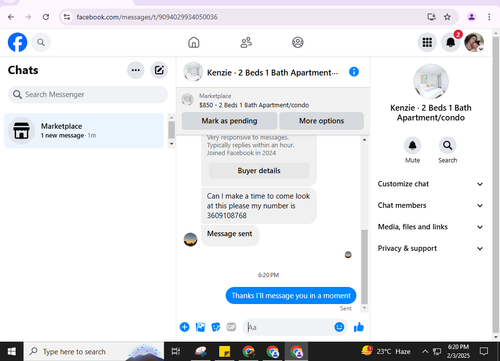Open the Friends icon in top navigation
Screen dimensions: 500x361
coord(246,42)
